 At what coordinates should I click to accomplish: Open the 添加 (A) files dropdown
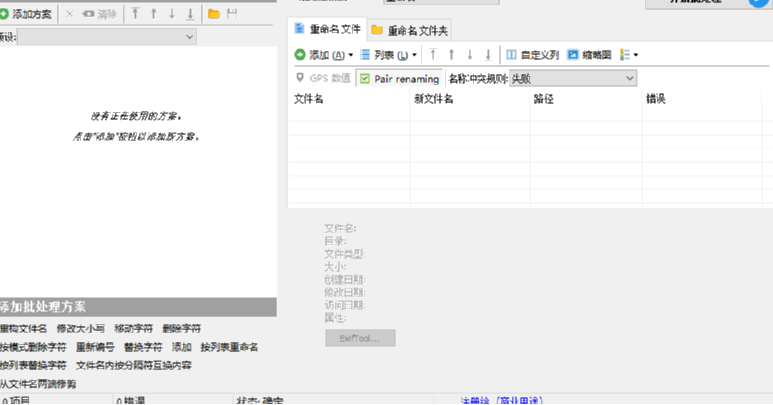[x=324, y=55]
